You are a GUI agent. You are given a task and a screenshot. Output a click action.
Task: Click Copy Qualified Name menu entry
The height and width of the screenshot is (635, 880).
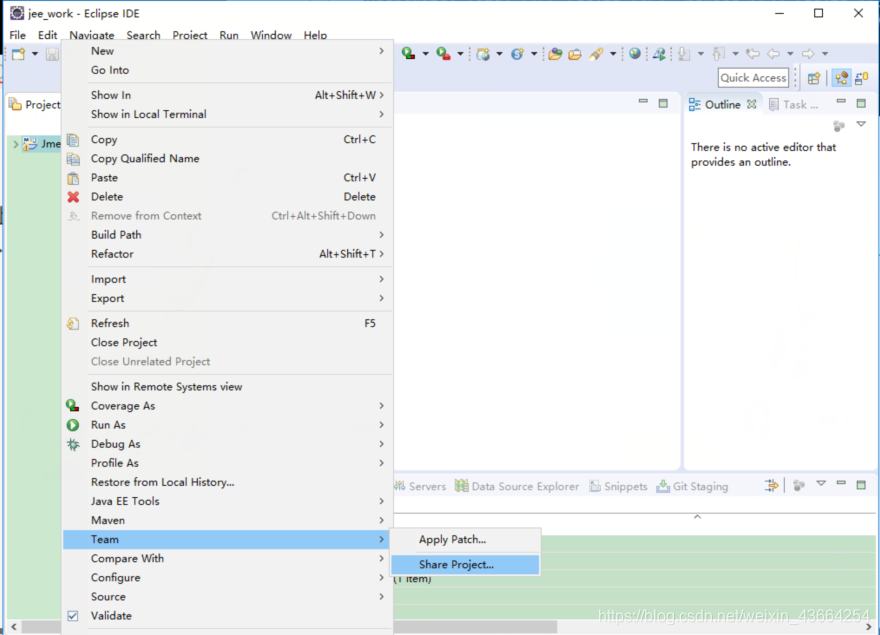click(227, 159)
